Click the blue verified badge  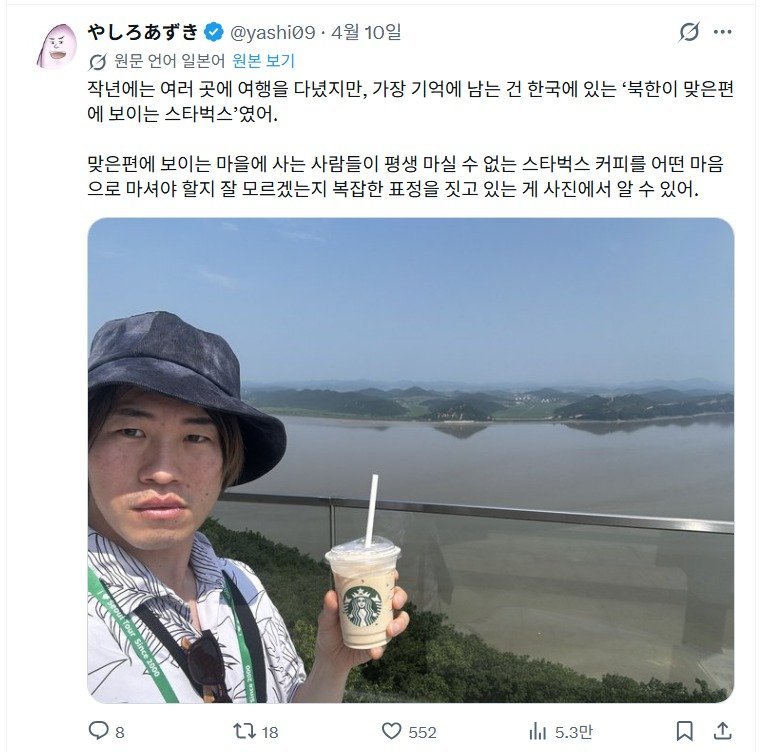point(213,32)
